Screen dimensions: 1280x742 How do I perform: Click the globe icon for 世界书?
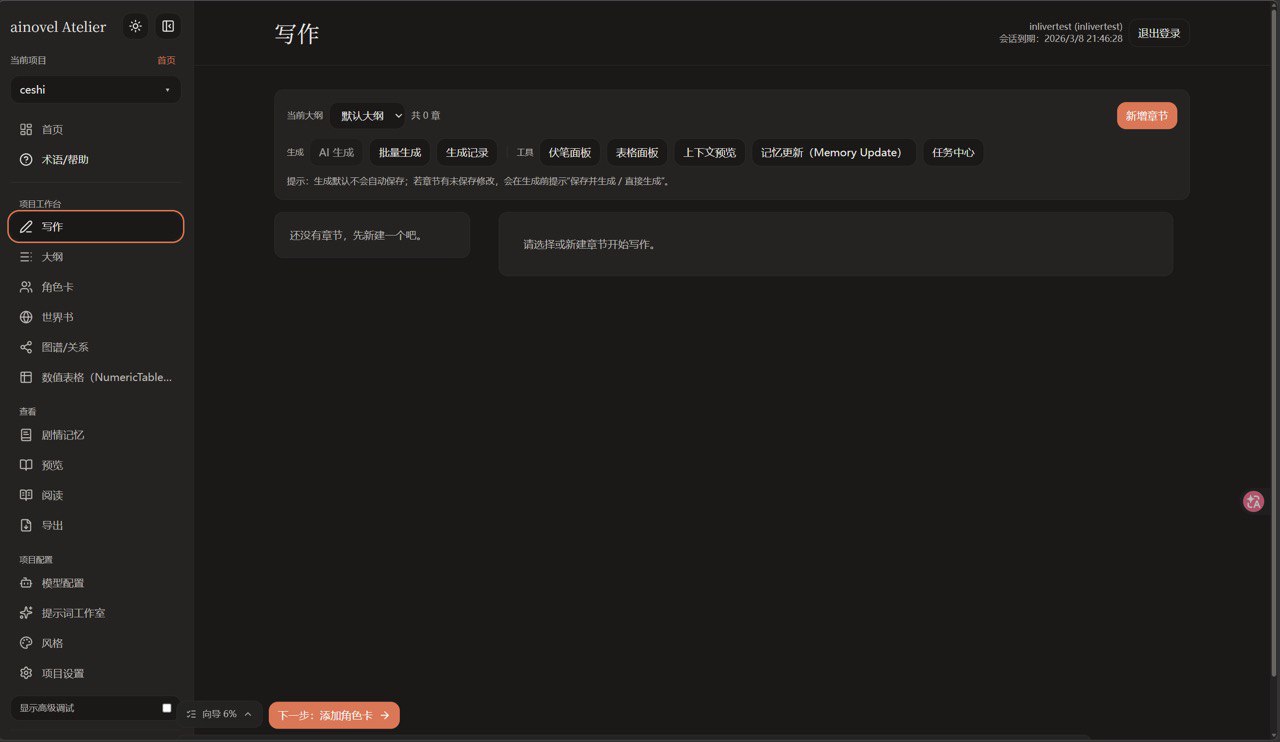[27, 317]
